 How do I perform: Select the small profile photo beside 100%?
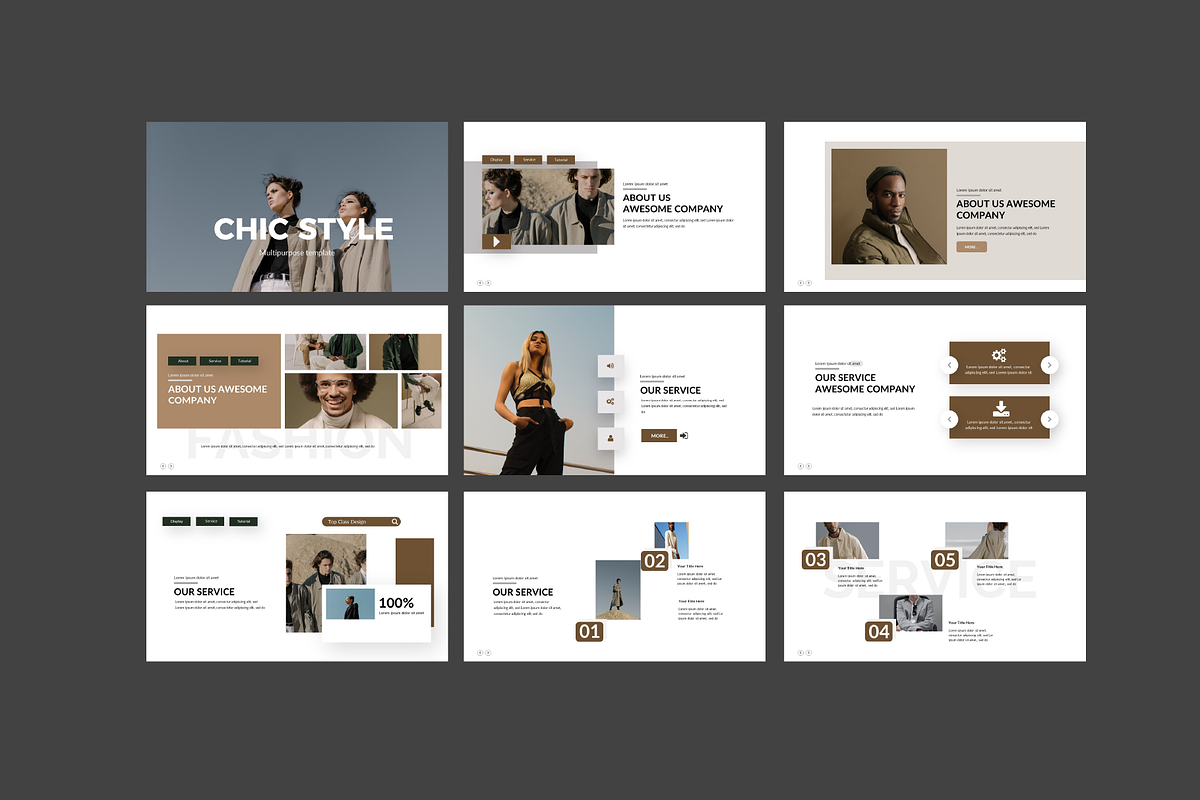pos(350,604)
